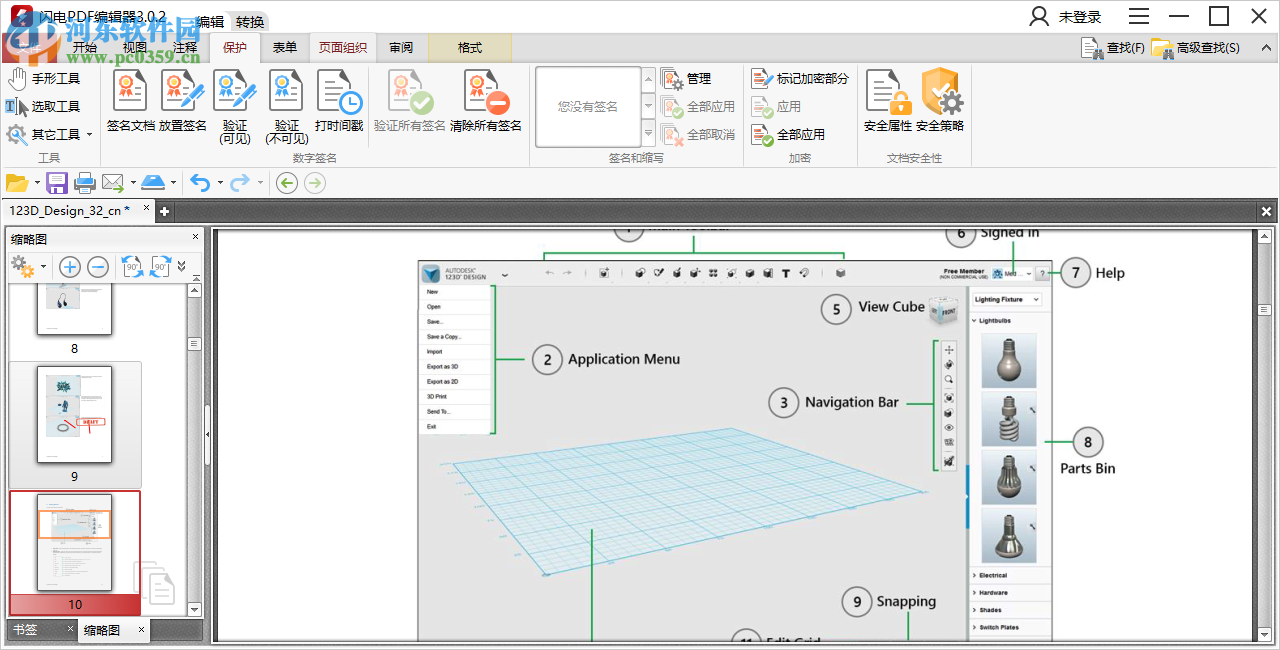Click the undo arrow icon

click(200, 182)
